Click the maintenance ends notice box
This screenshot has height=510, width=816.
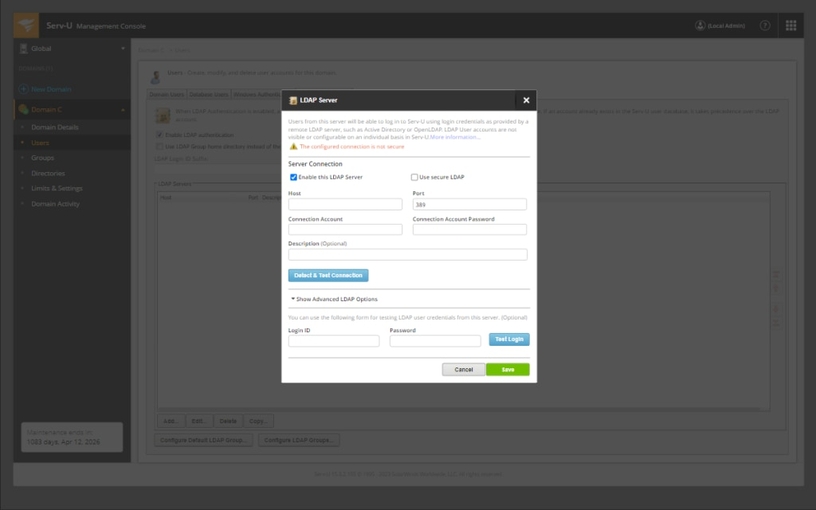(x=72, y=437)
